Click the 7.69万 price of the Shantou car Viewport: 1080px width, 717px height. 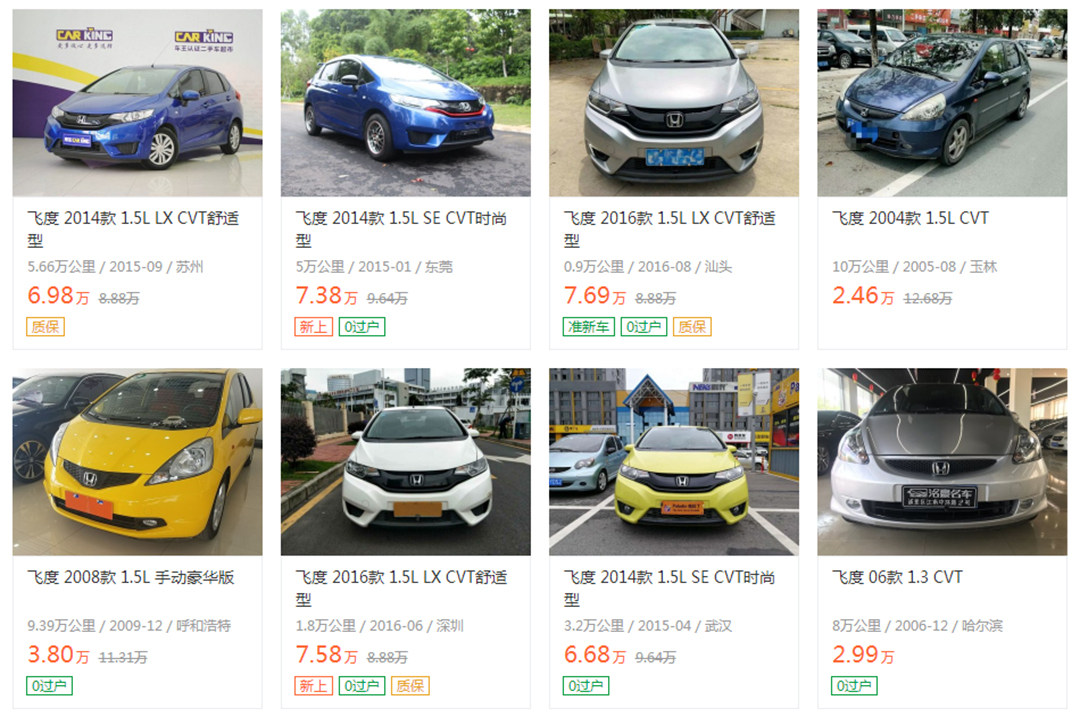coord(594,295)
